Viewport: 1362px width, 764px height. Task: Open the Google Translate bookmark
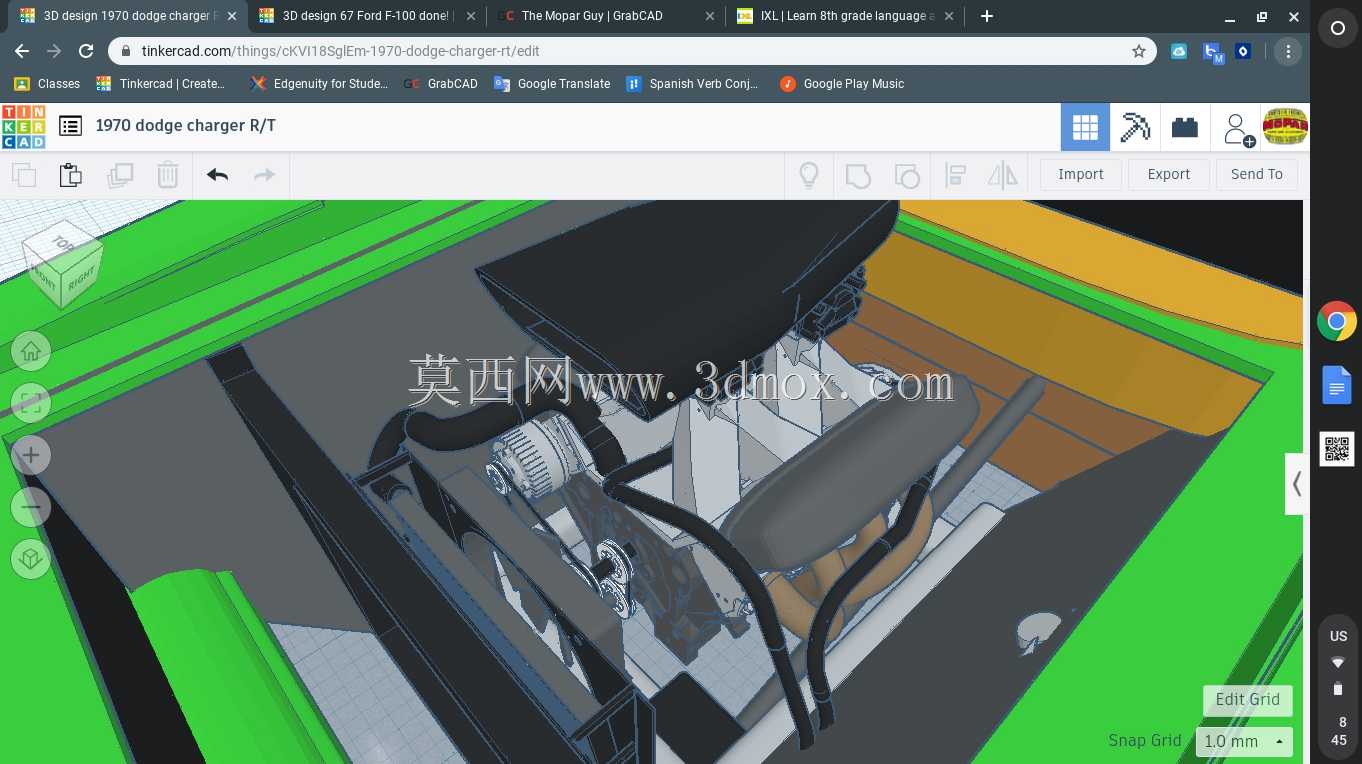552,84
